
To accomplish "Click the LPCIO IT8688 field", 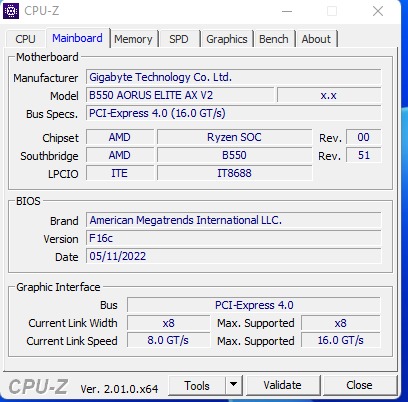I will [234, 173].
